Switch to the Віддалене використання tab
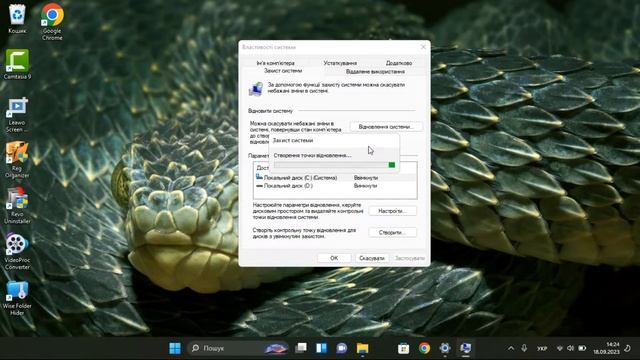 click(x=375, y=71)
